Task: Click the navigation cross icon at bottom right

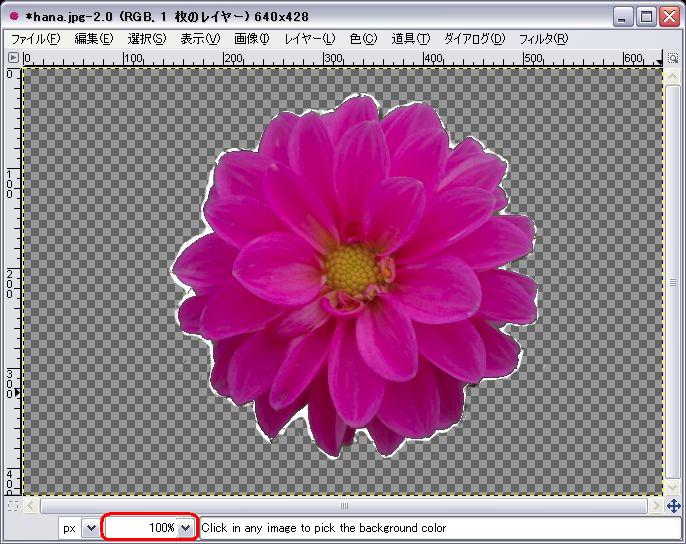Action: [673, 506]
